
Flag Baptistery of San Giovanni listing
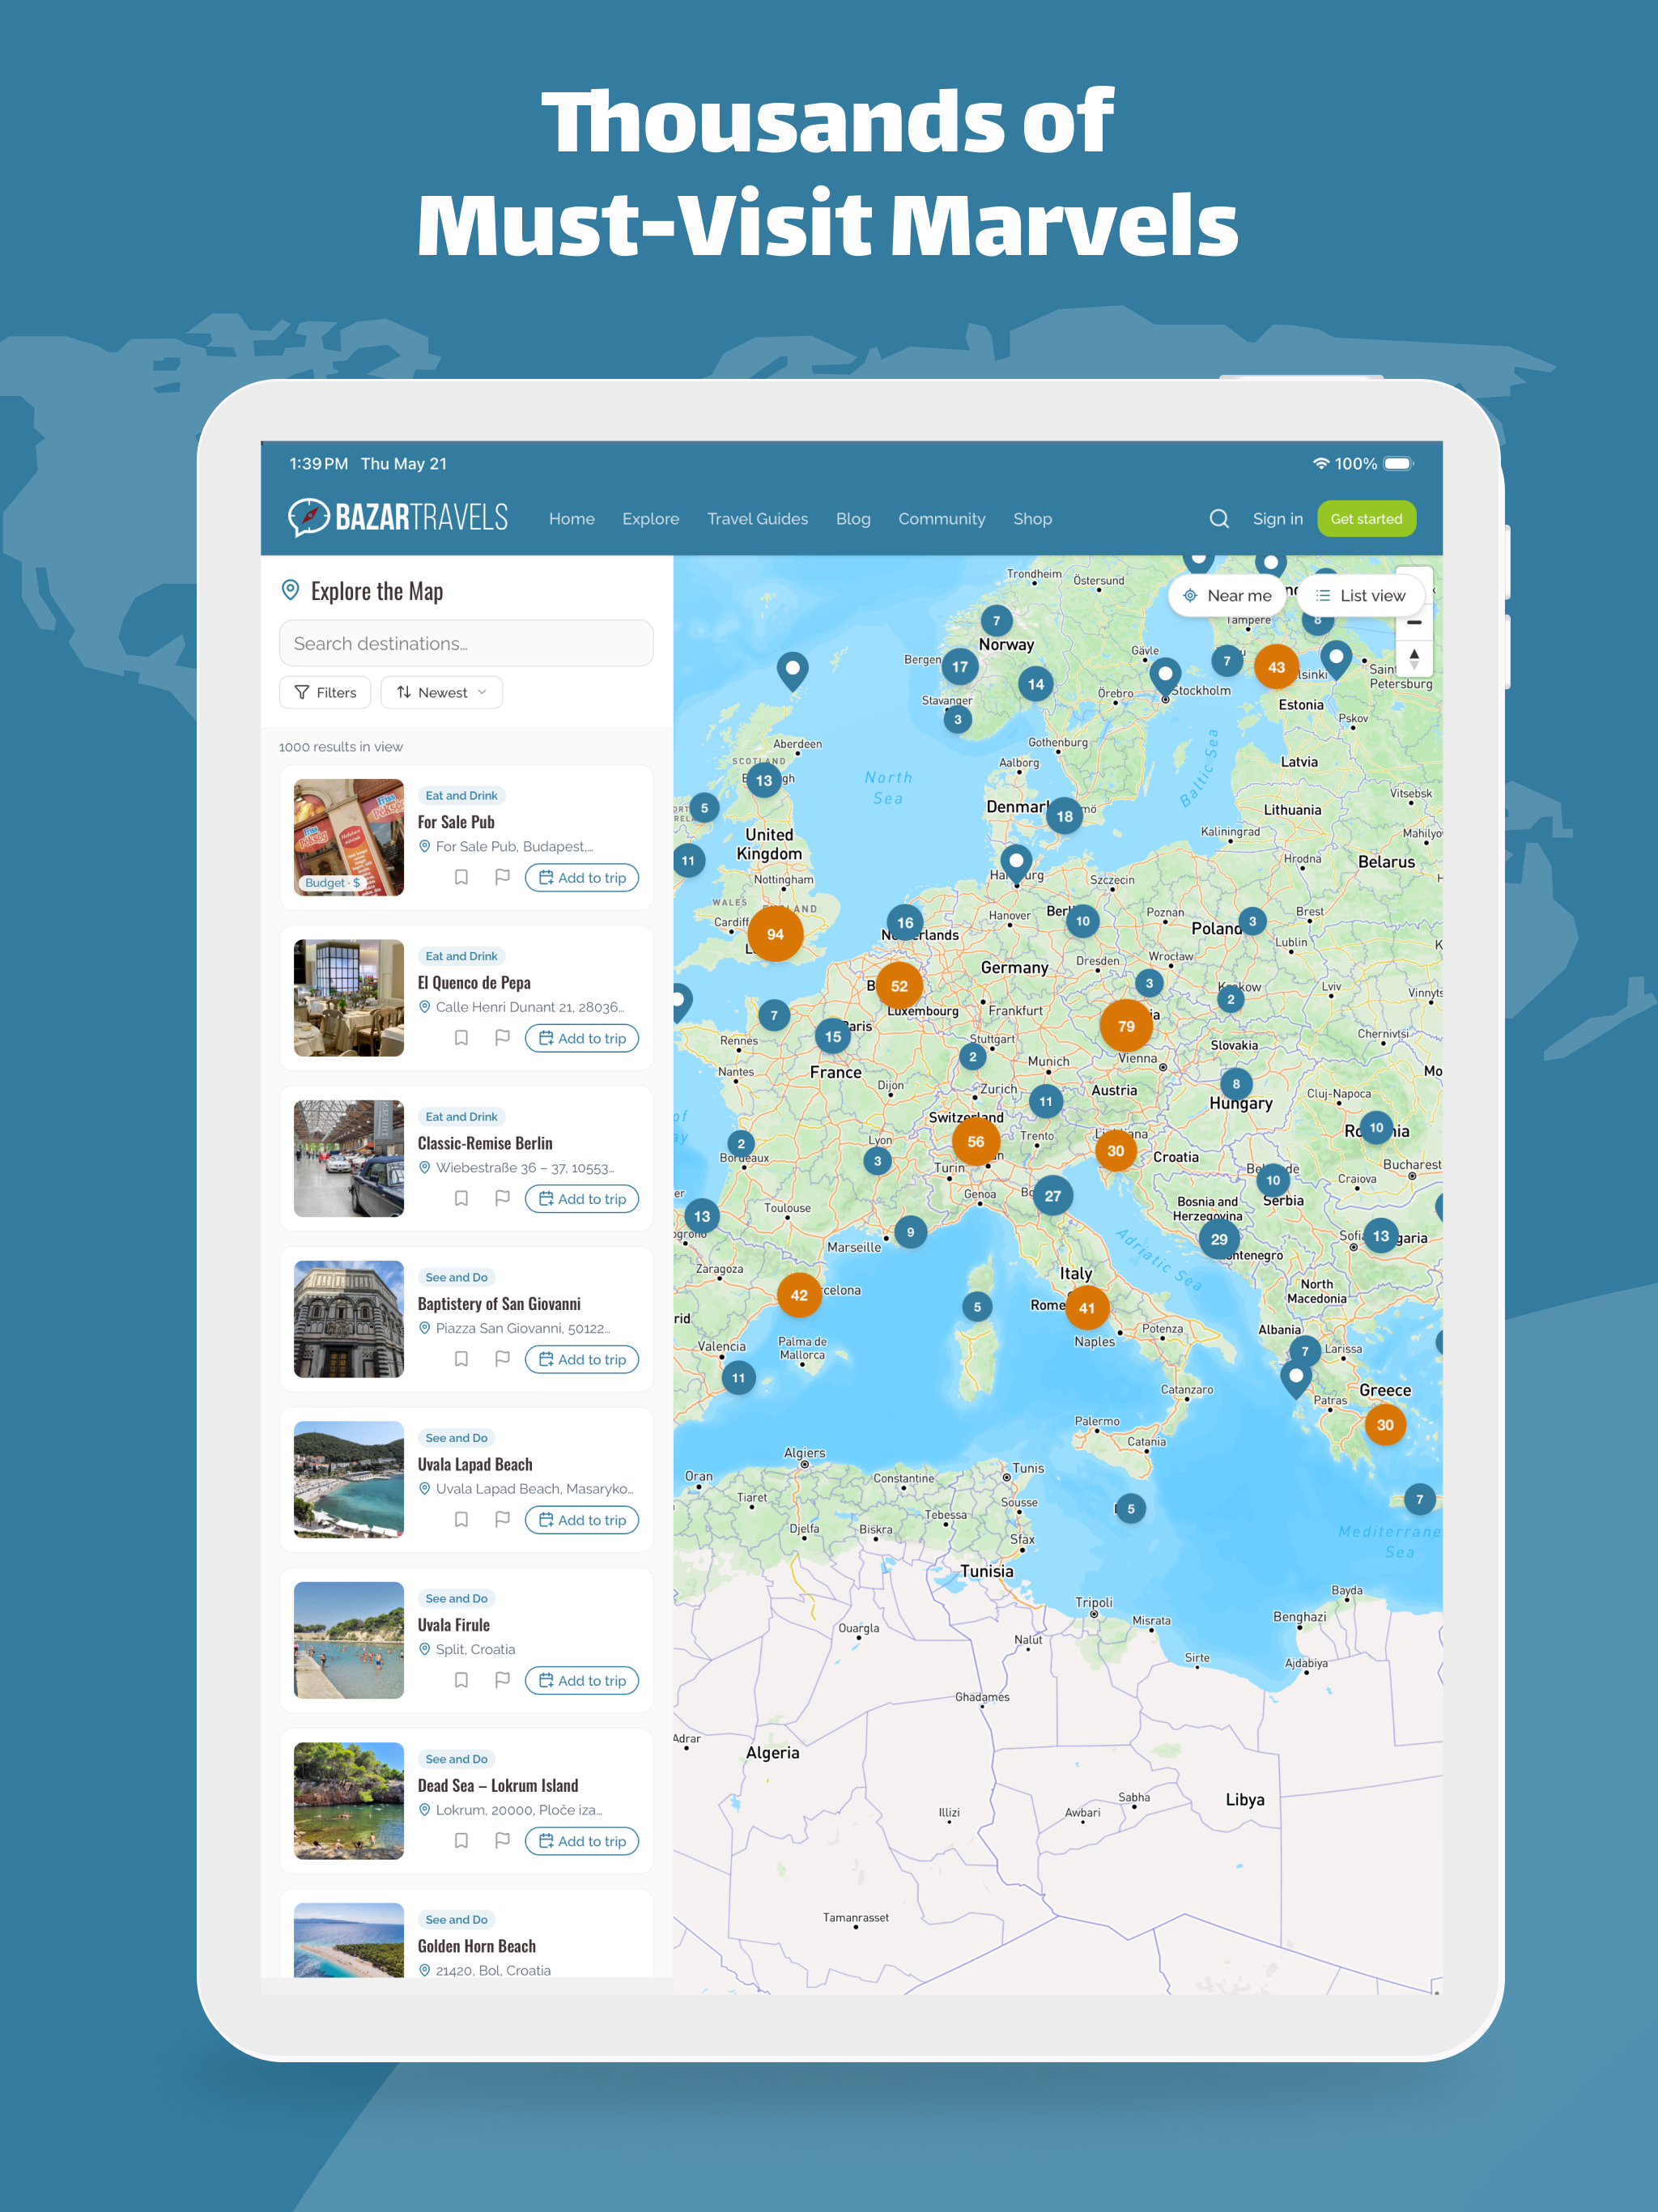(503, 1359)
